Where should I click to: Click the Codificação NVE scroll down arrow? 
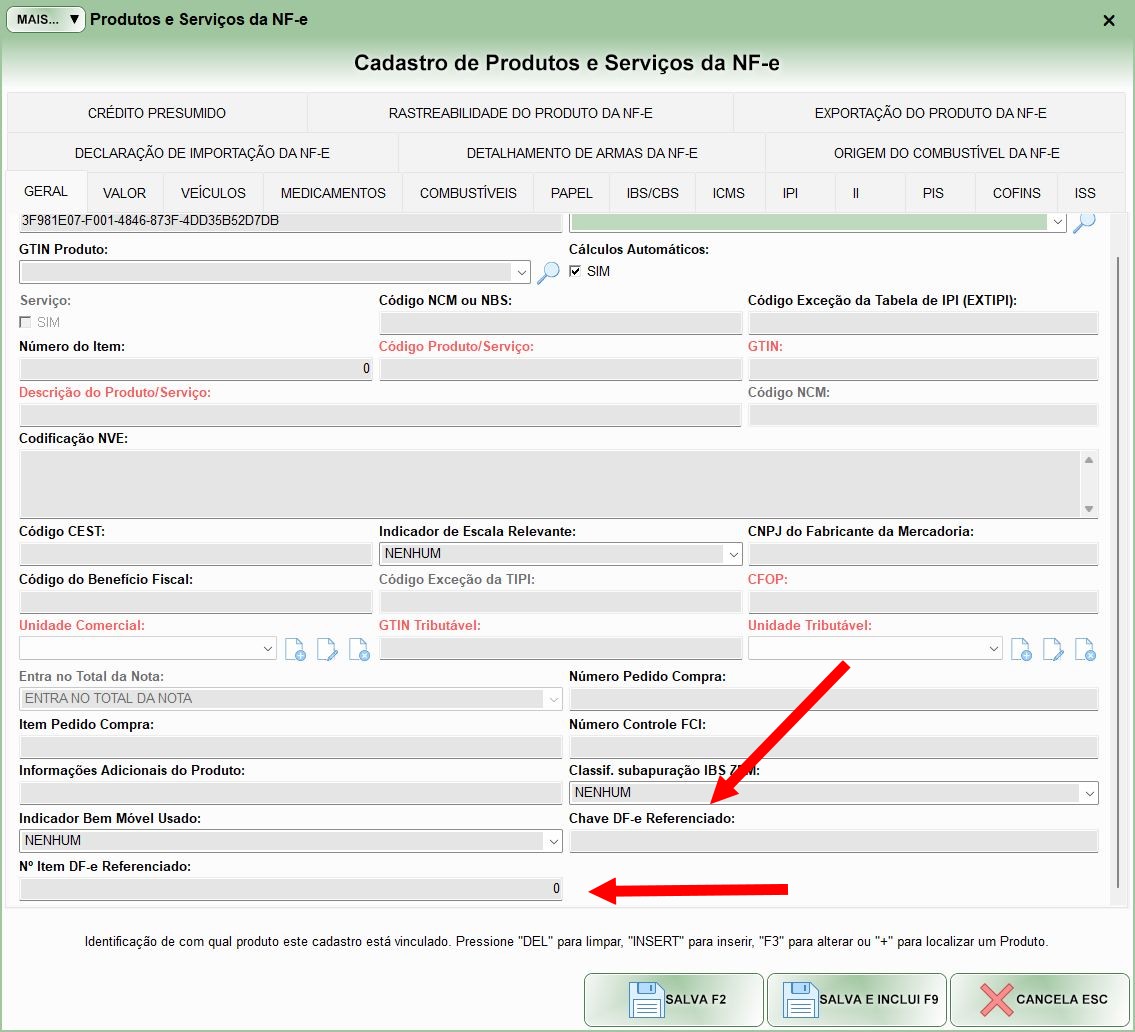coord(1089,509)
